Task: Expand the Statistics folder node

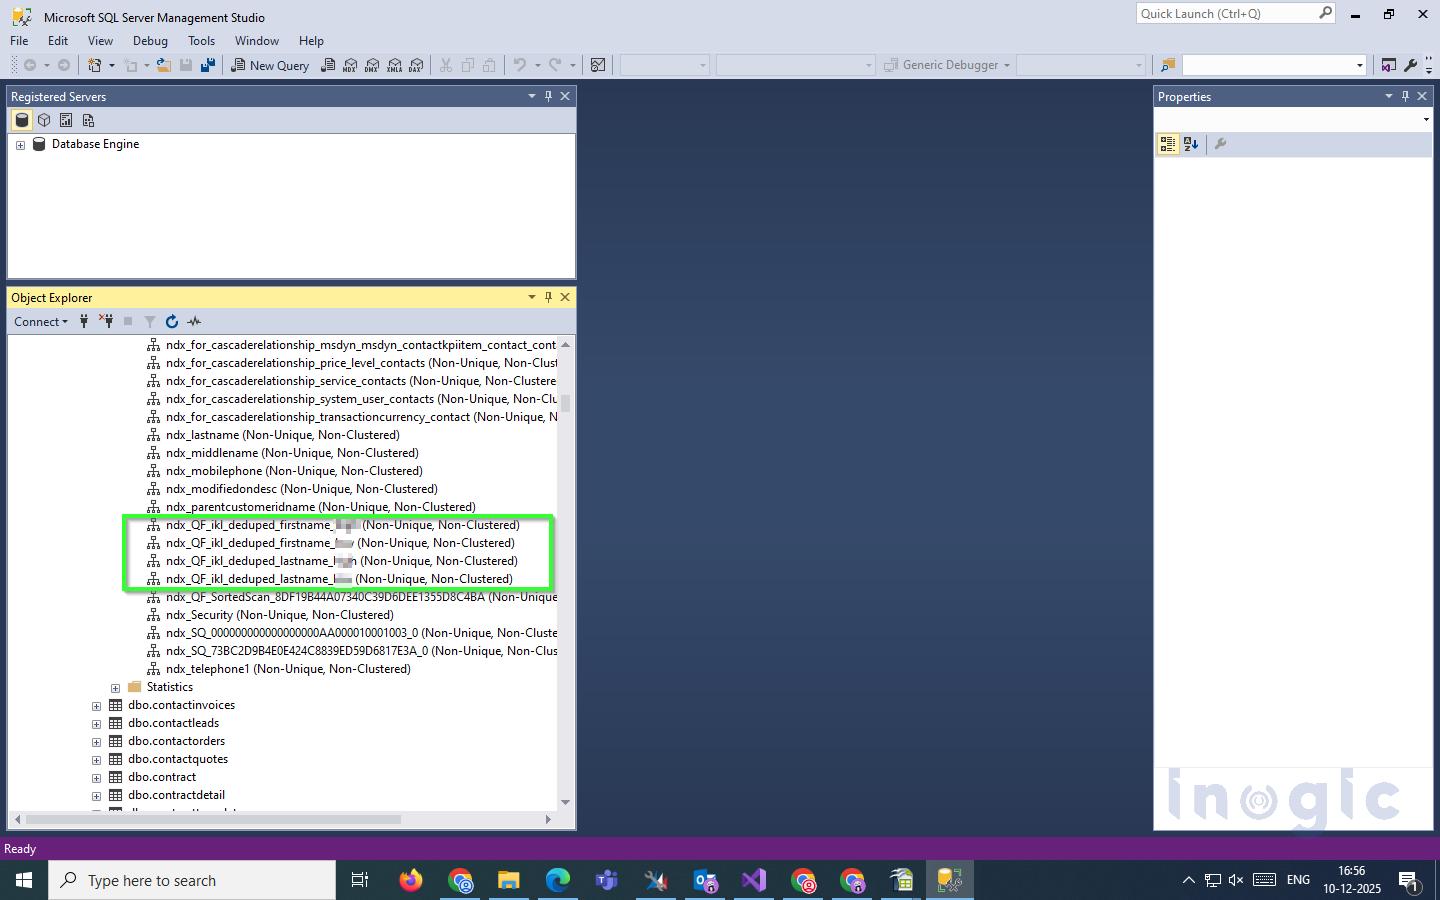Action: (x=115, y=688)
